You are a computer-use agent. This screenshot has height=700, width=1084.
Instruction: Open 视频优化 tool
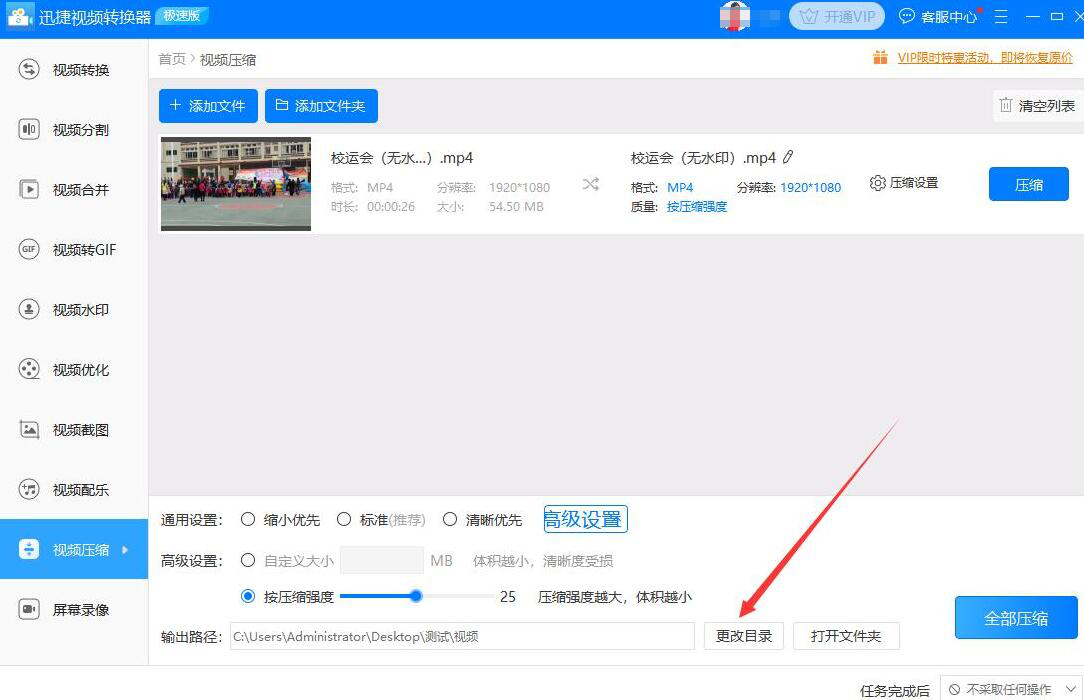point(74,370)
